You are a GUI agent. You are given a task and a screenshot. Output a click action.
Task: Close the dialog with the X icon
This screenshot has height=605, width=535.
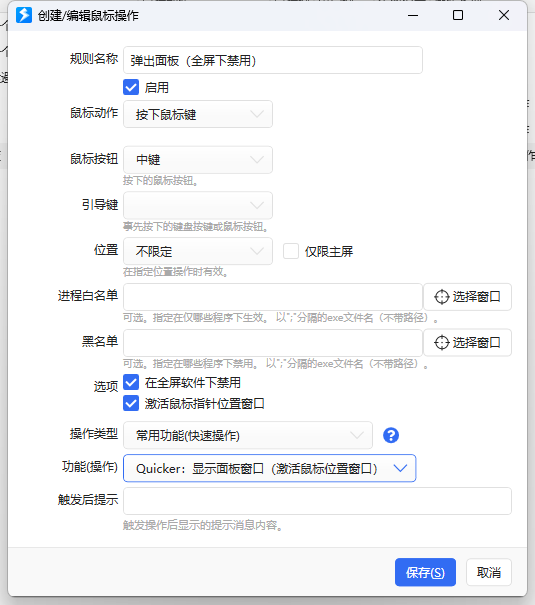pos(504,15)
